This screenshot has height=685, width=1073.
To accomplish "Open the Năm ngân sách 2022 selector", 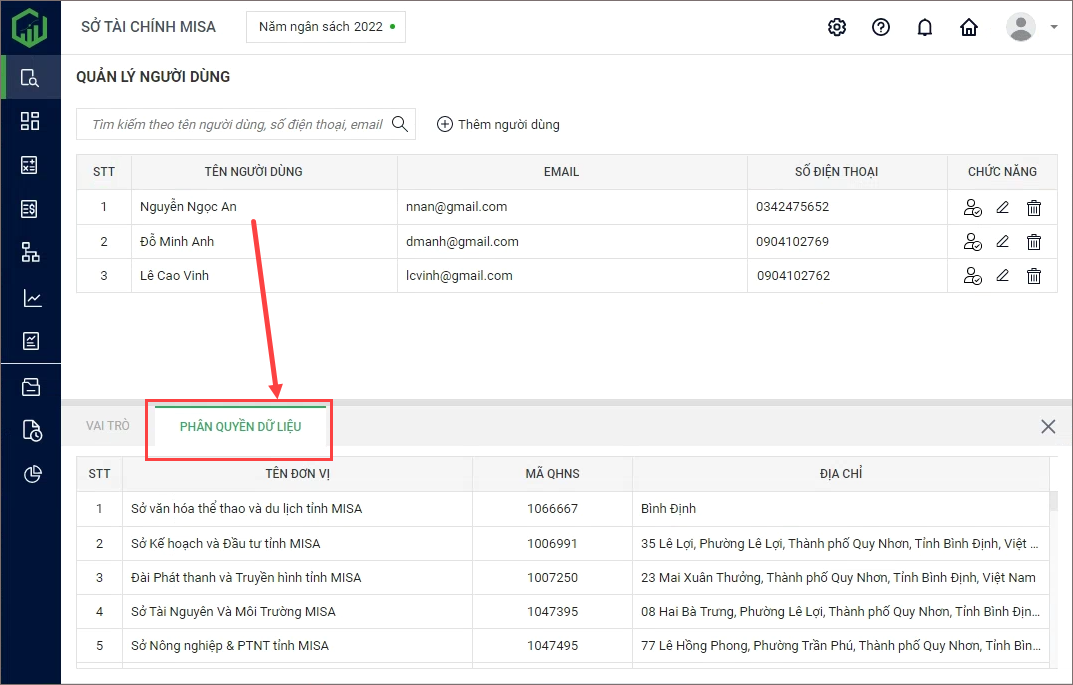I will coord(326,27).
